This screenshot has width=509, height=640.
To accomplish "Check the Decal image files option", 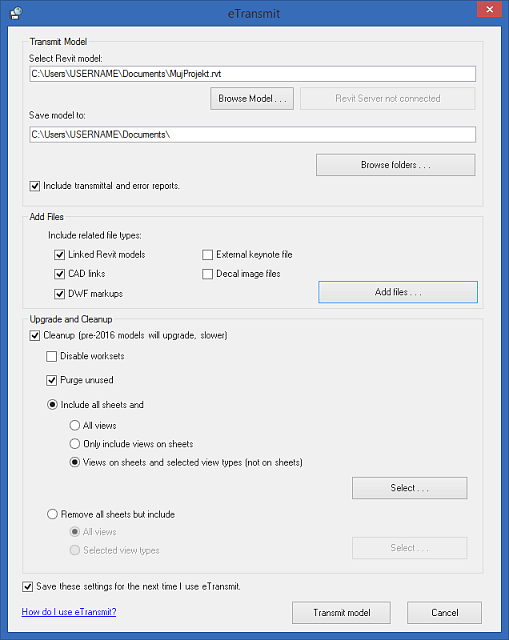I will pyautogui.click(x=207, y=274).
